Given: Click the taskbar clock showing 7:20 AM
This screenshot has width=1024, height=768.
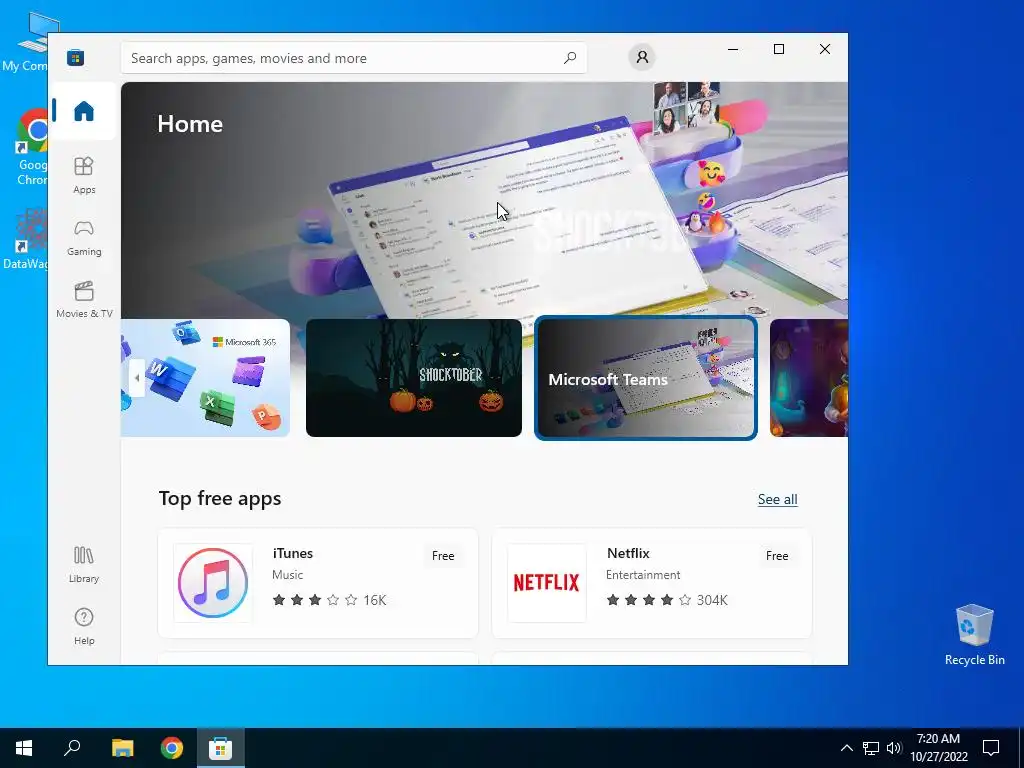Looking at the screenshot, I should pyautogui.click(x=938, y=748).
